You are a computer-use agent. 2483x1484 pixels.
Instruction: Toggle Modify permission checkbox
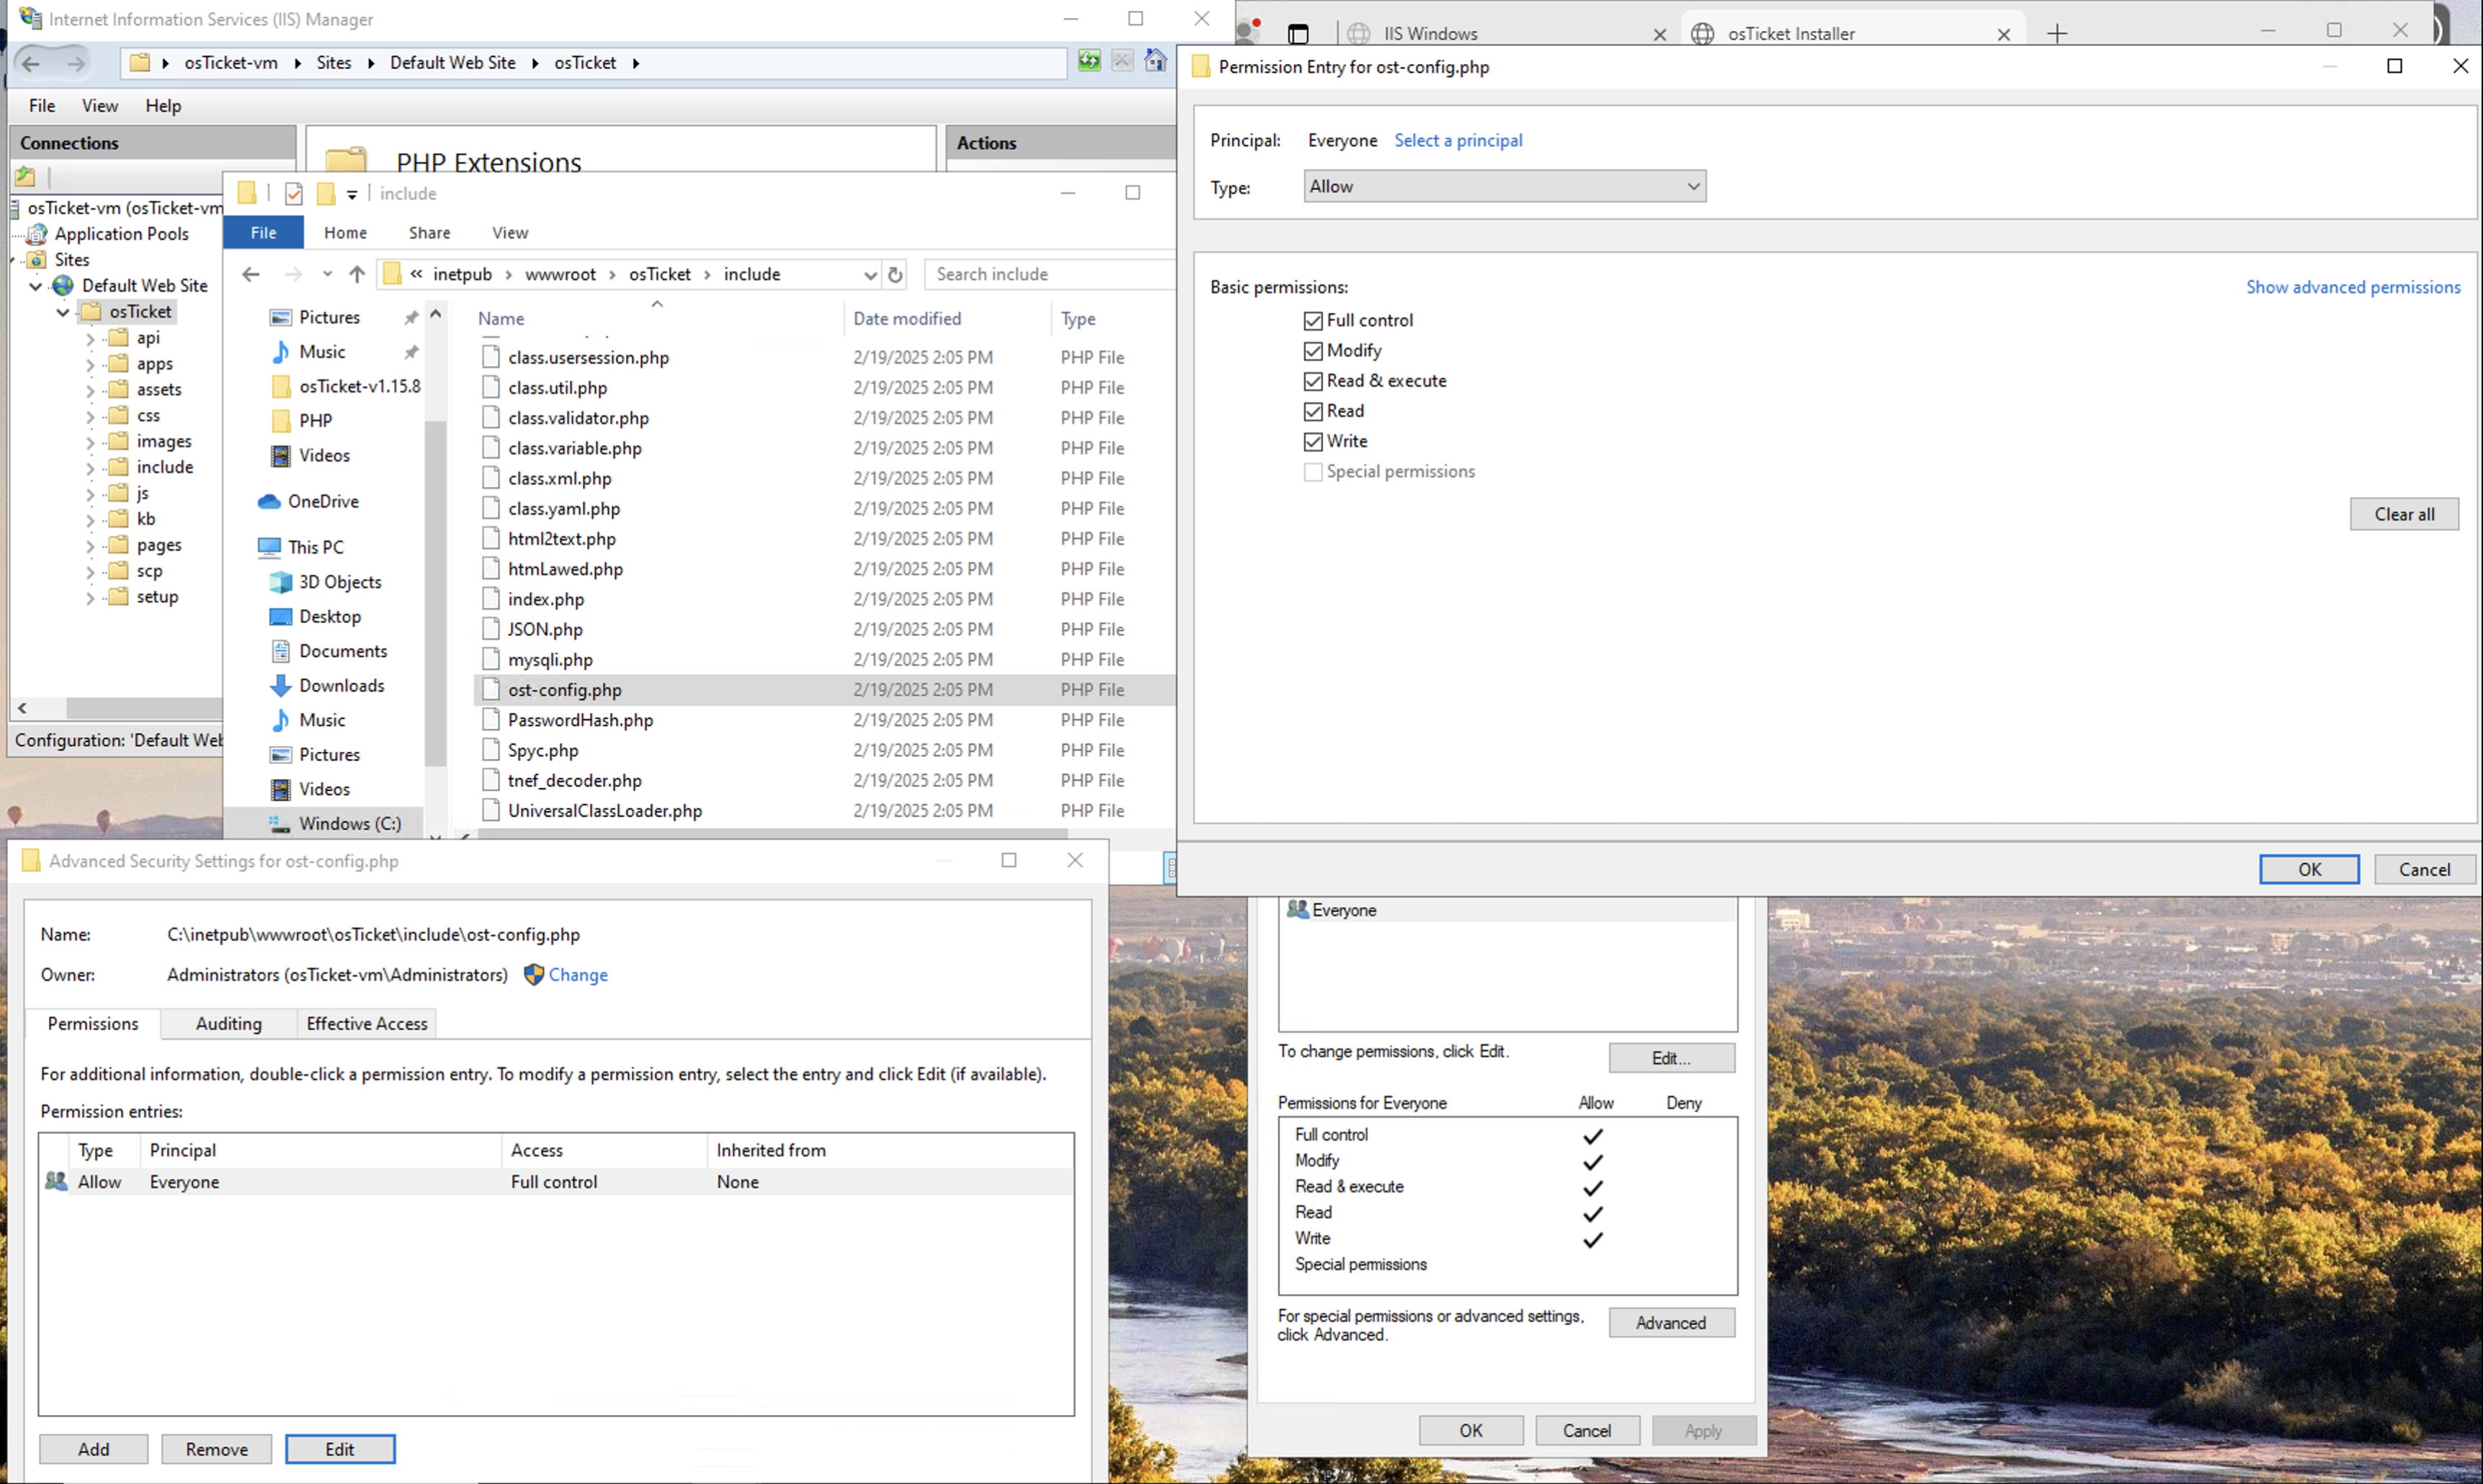pos(1313,351)
